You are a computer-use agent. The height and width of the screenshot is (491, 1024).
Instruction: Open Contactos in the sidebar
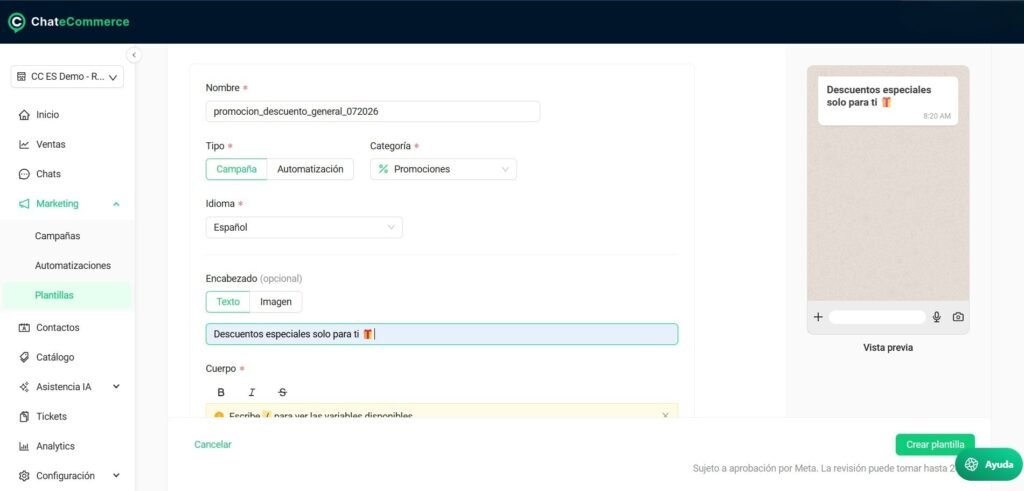pos(57,328)
